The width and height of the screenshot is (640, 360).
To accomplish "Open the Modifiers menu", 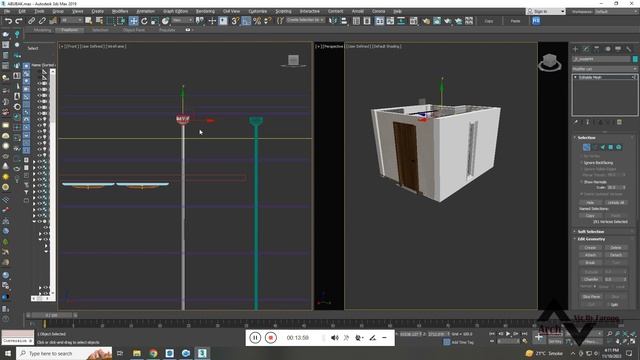I will [x=120, y=11].
